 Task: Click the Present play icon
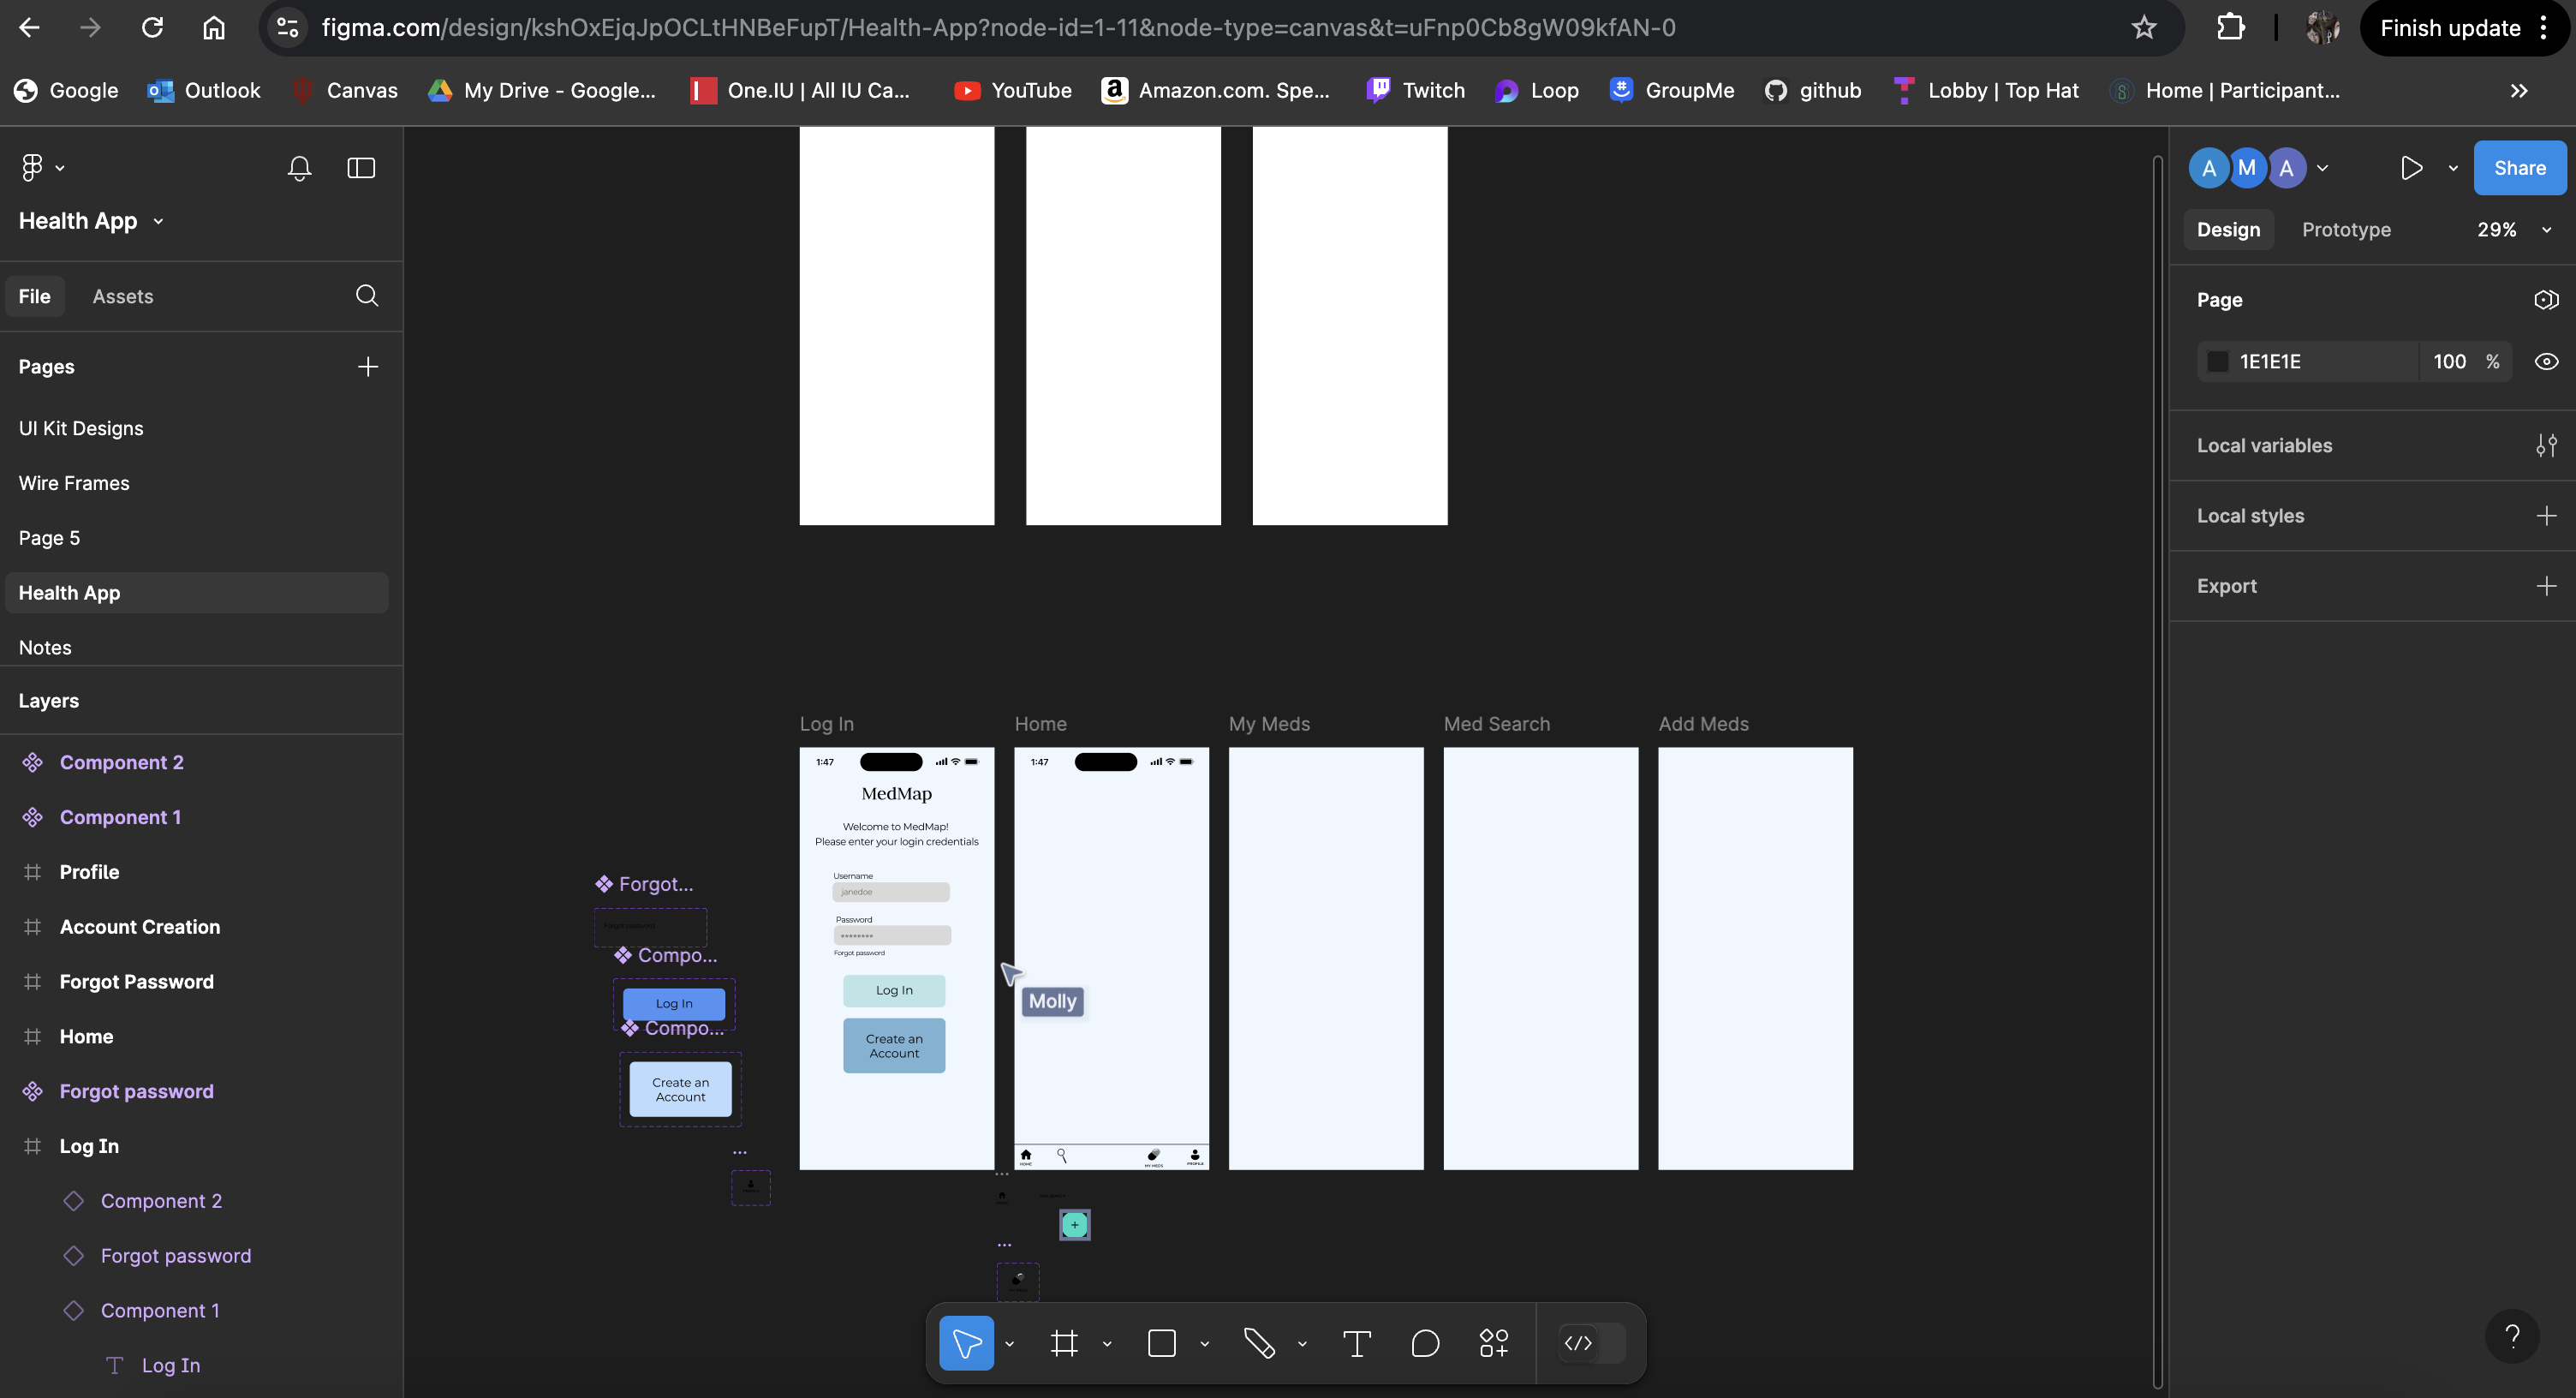2411,168
